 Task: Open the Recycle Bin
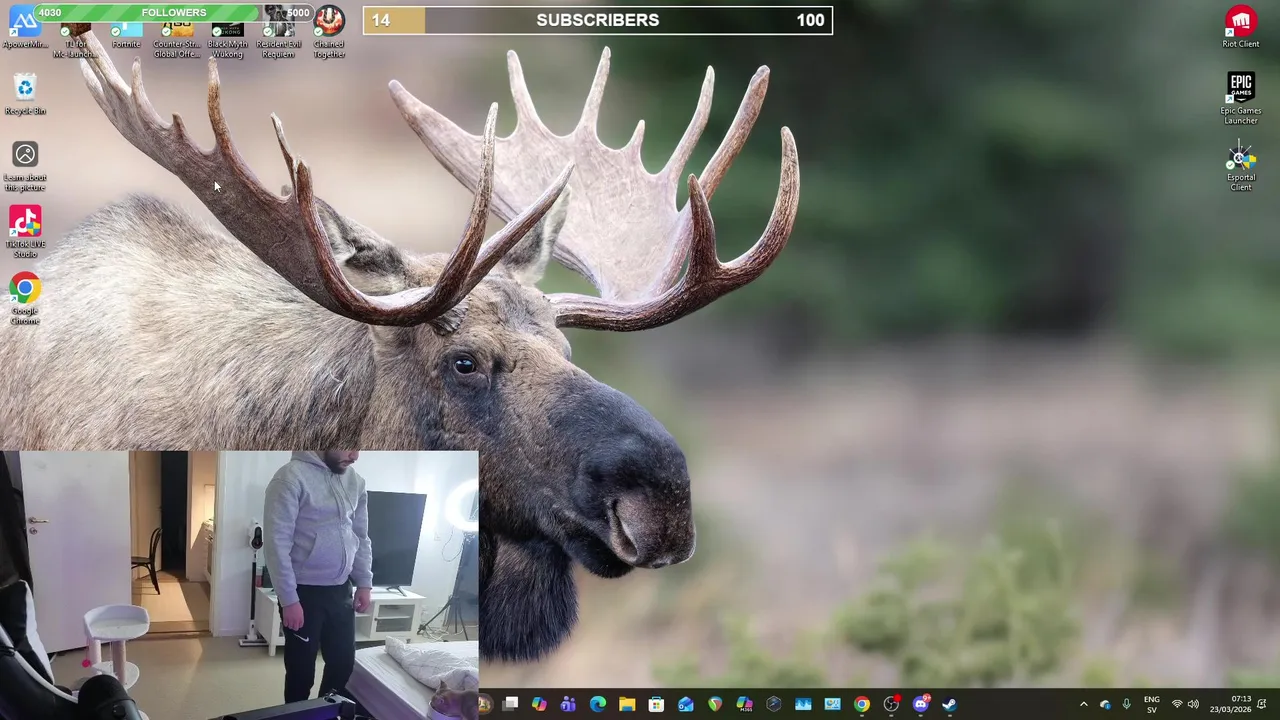(x=25, y=95)
